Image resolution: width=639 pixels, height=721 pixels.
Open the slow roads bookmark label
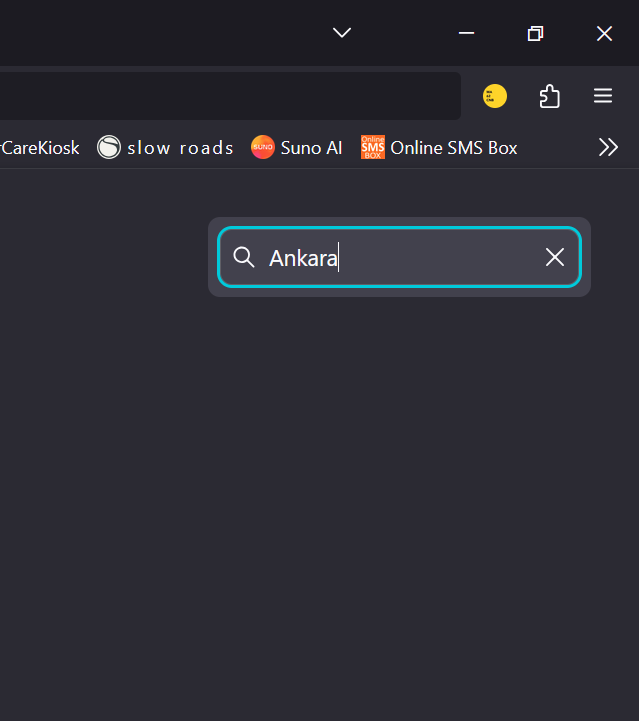(x=180, y=148)
